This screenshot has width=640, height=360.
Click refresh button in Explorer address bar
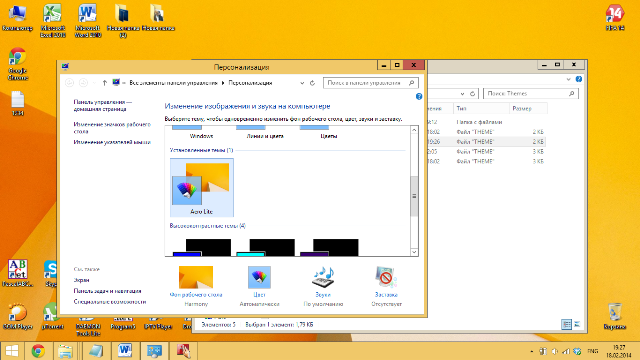[x=472, y=93]
